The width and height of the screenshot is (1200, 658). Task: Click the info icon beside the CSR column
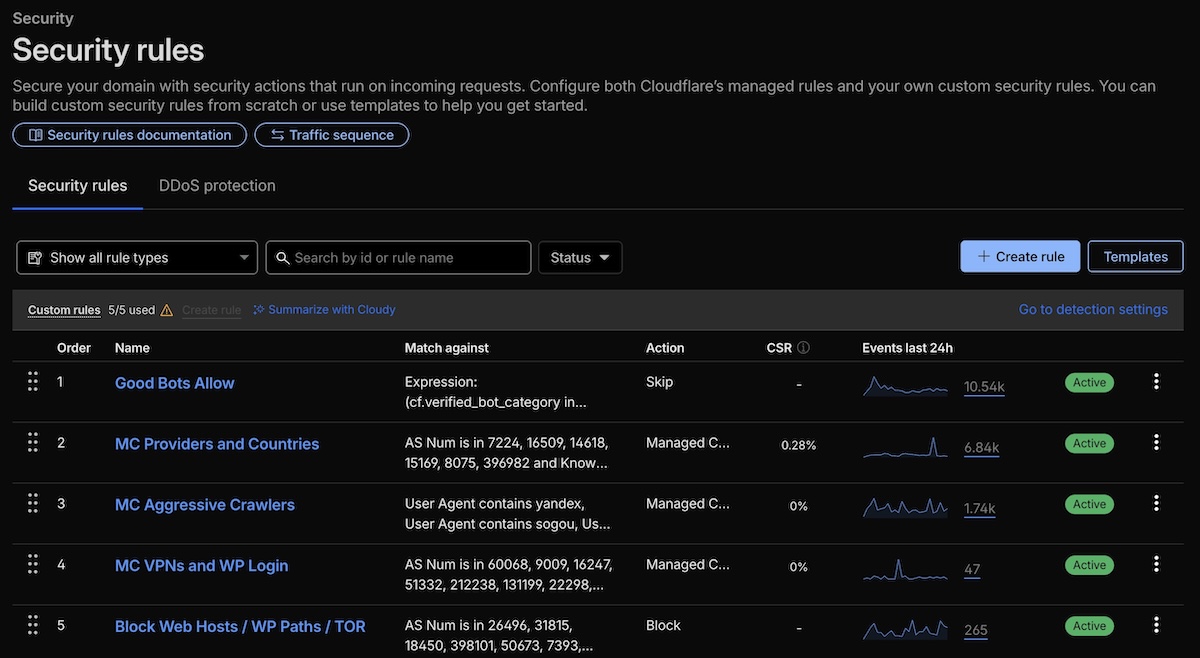pyautogui.click(x=801, y=347)
